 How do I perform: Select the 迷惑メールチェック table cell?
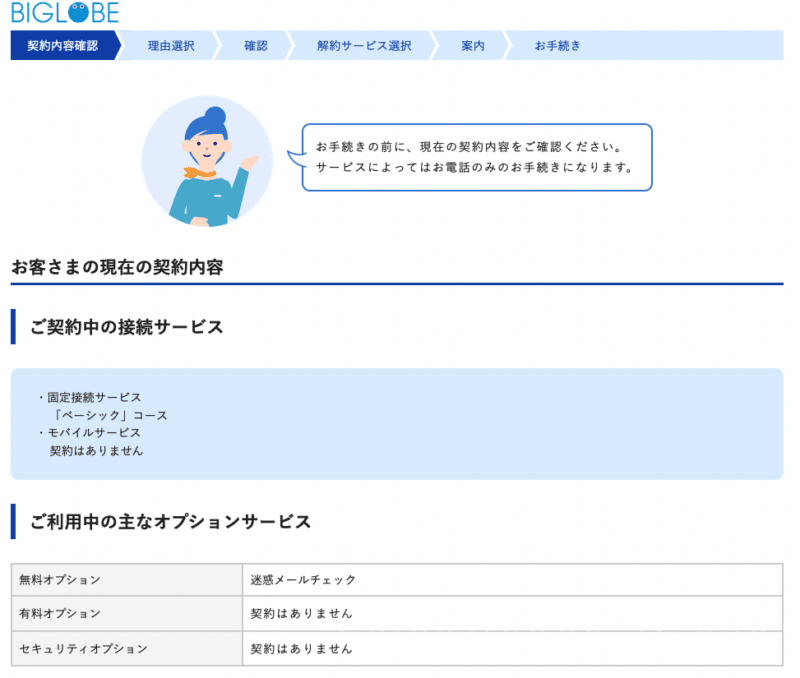(303, 580)
